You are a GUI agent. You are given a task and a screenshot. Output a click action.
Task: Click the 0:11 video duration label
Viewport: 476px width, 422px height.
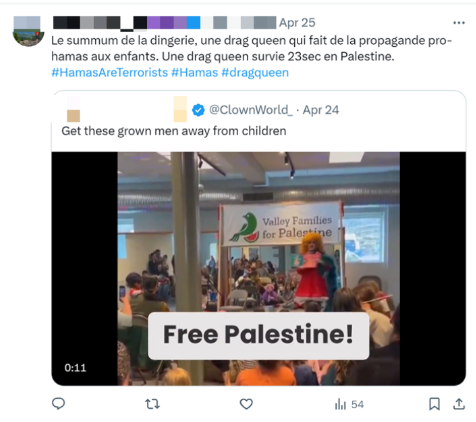[75, 368]
